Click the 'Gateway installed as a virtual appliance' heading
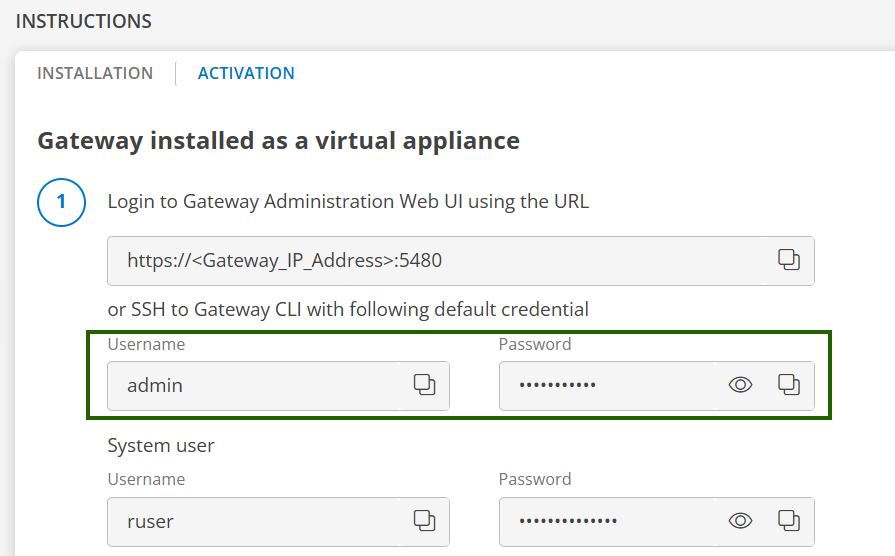The height and width of the screenshot is (556, 895). click(x=278, y=140)
